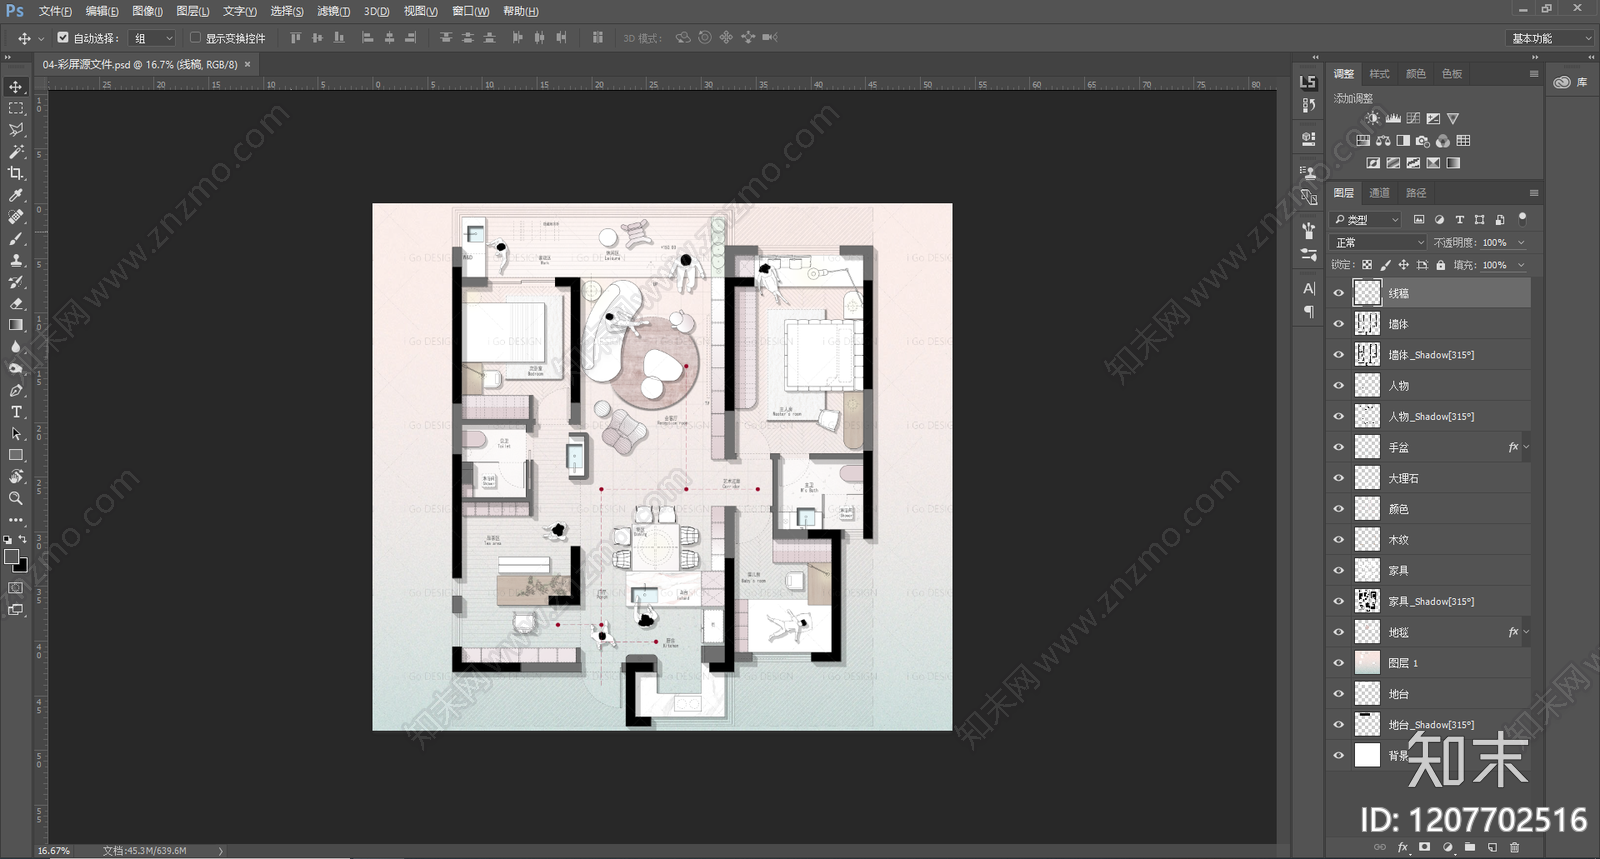Select the 图层 1 layer thumbnail
Viewport: 1600px width, 859px height.
1367,663
